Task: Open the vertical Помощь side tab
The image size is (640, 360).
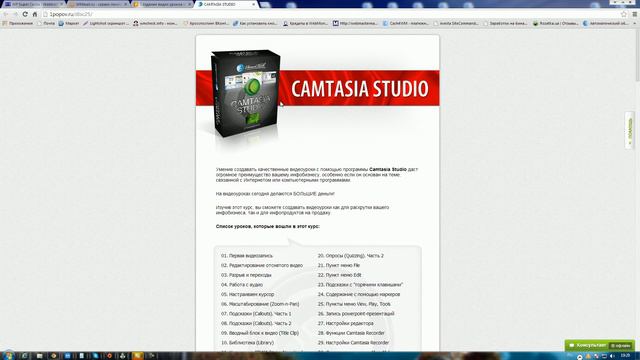Action: (630, 130)
